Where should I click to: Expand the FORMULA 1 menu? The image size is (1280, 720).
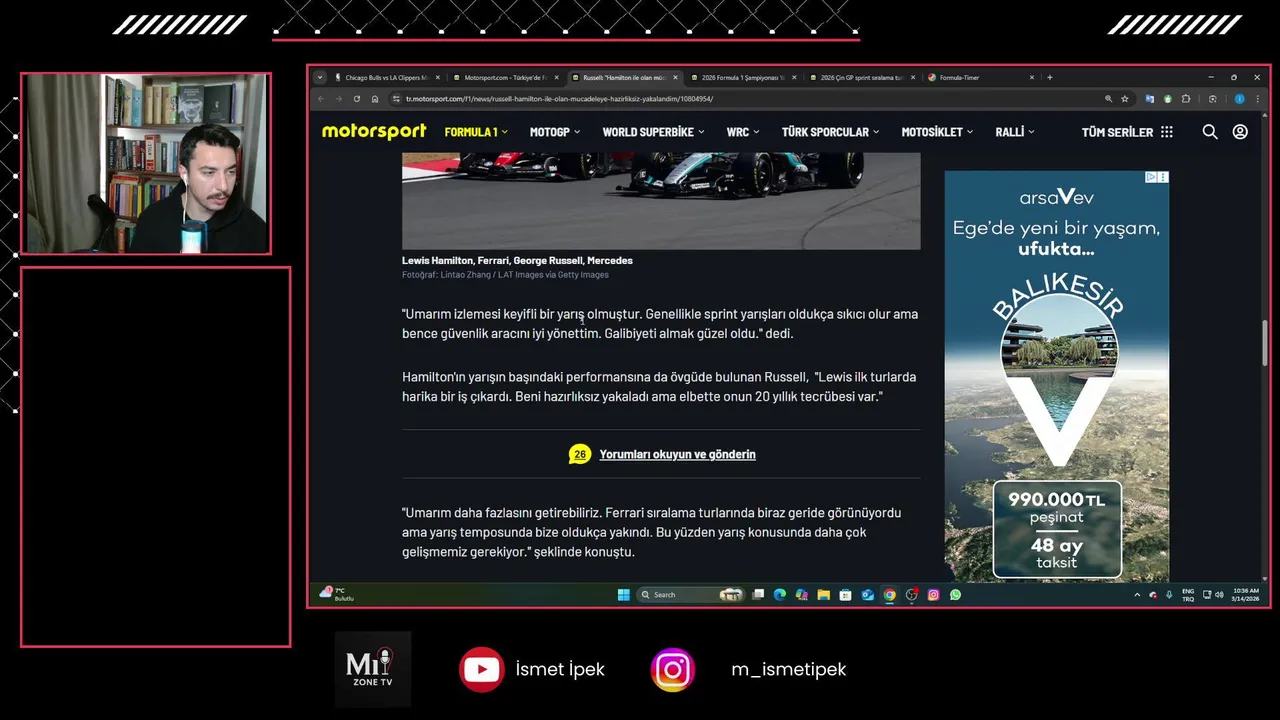476,132
